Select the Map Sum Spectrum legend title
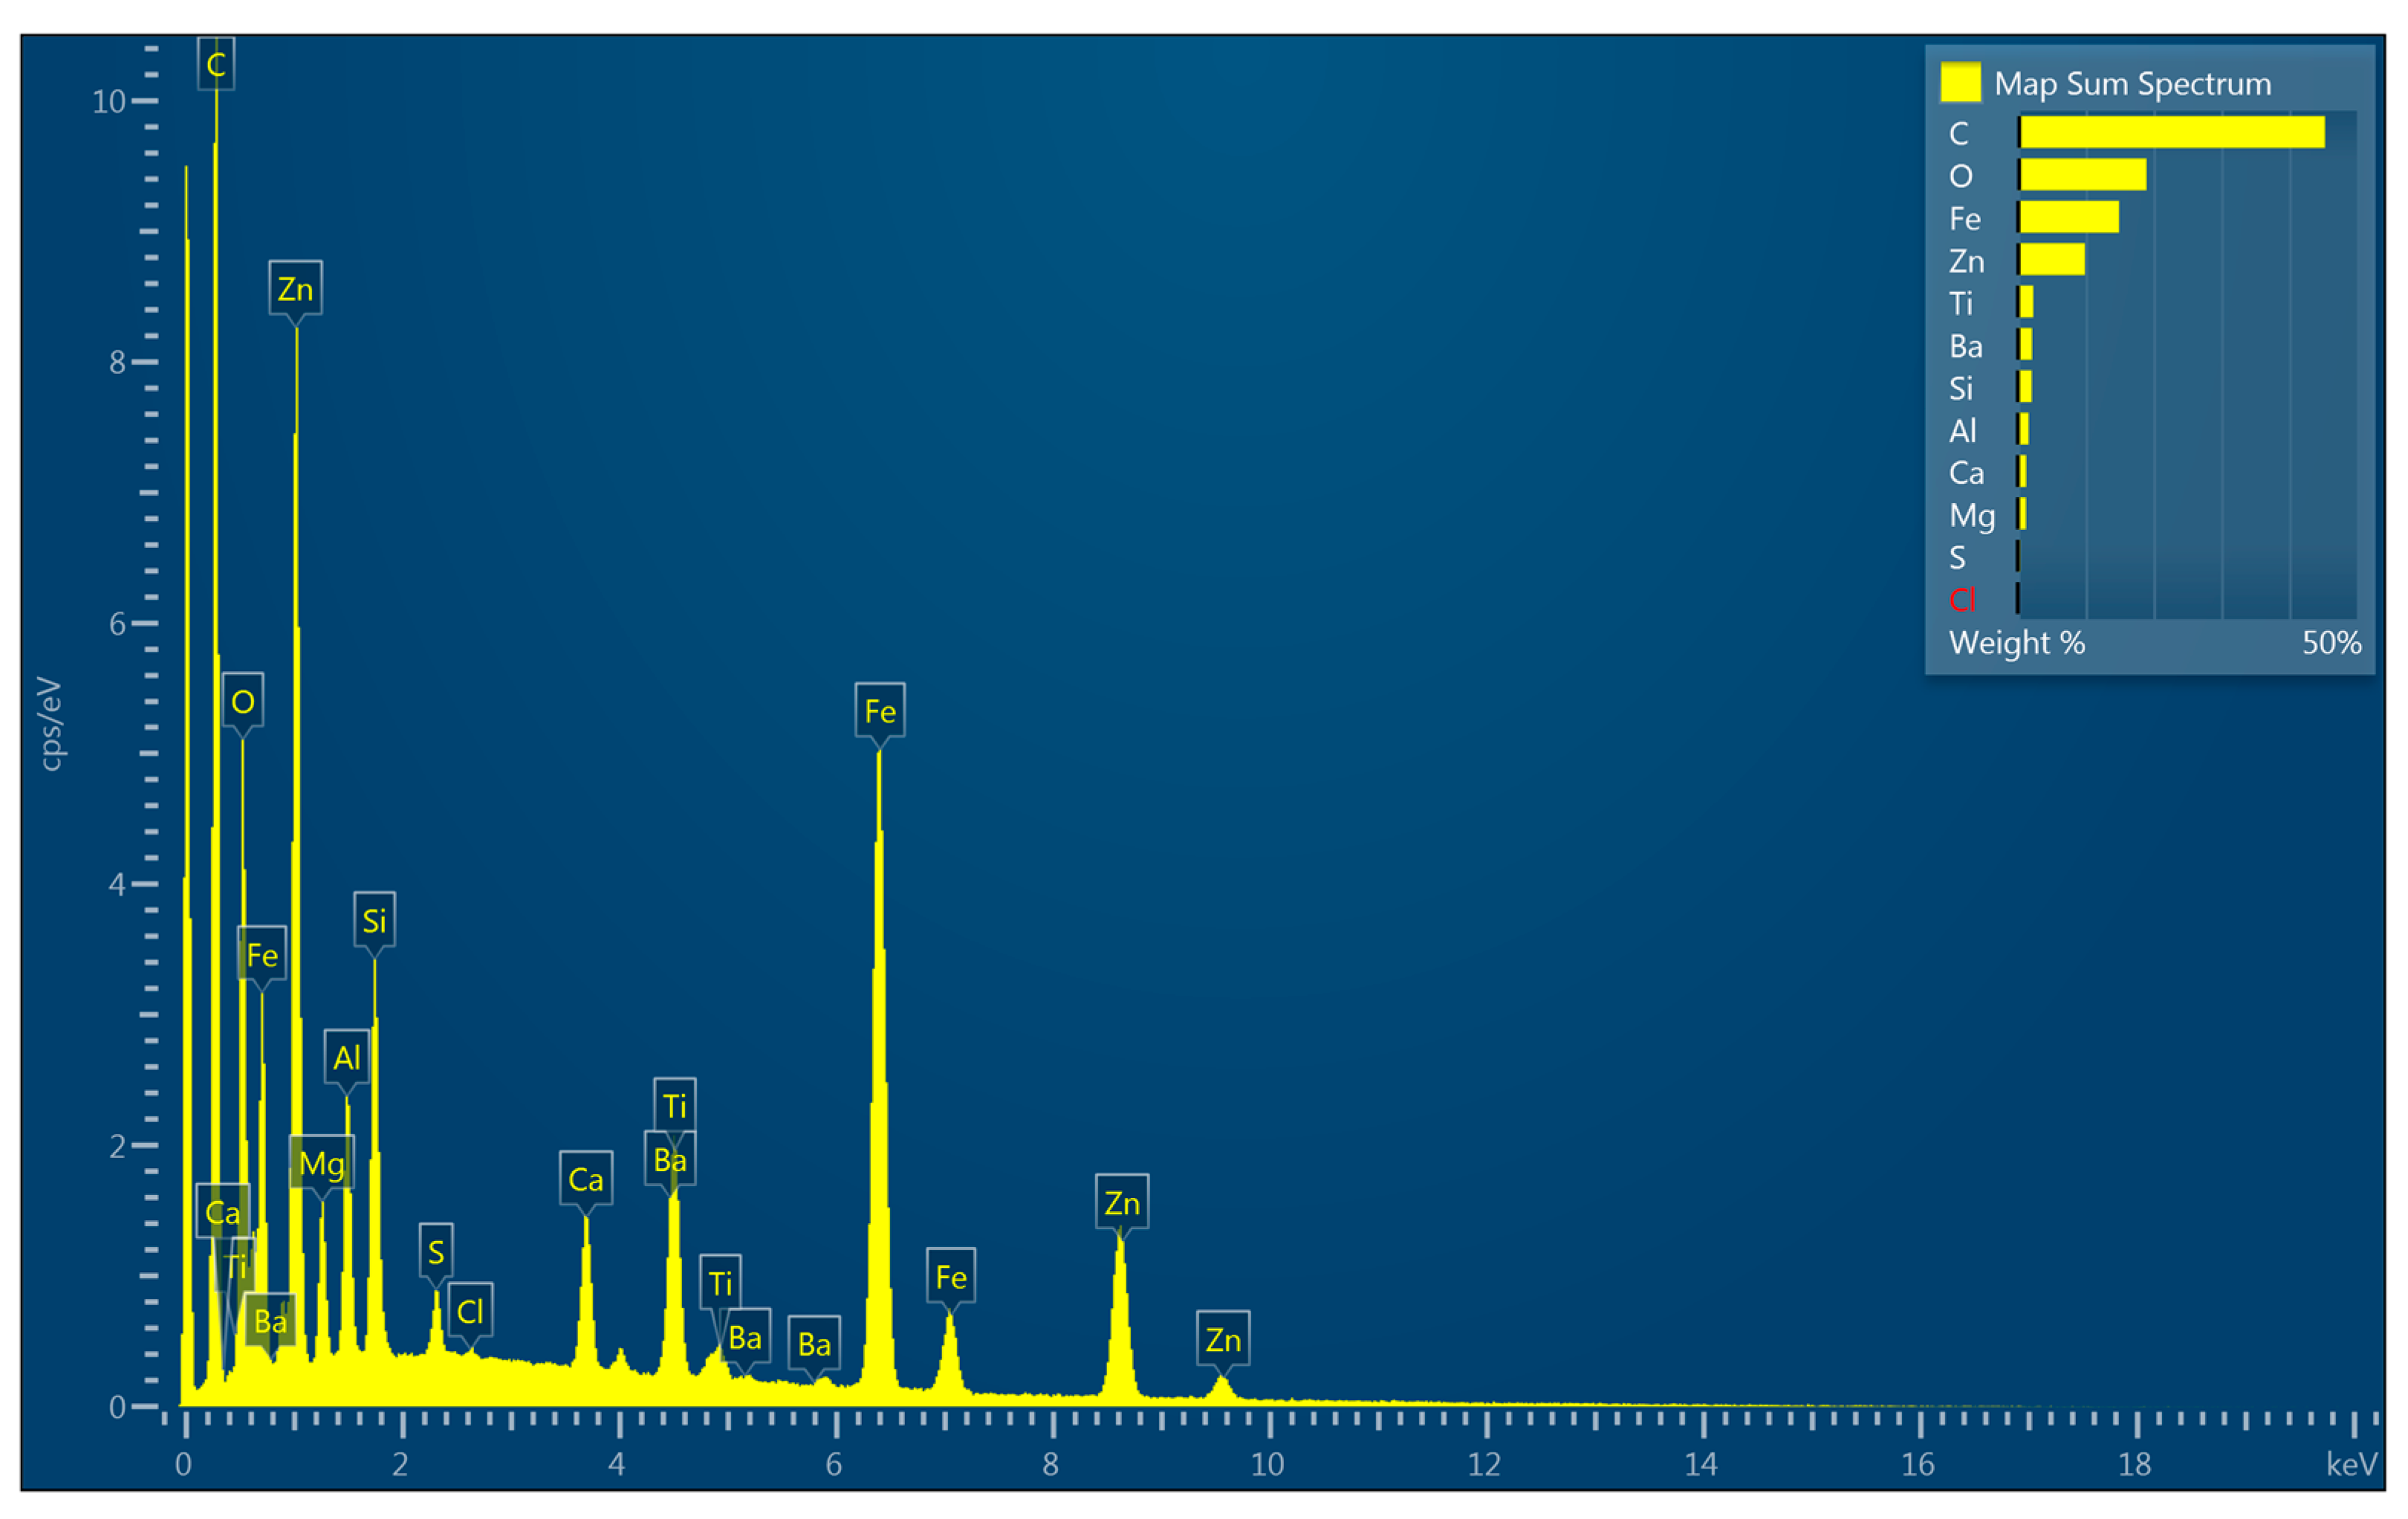Image resolution: width=2408 pixels, height=1519 pixels. click(x=2132, y=84)
